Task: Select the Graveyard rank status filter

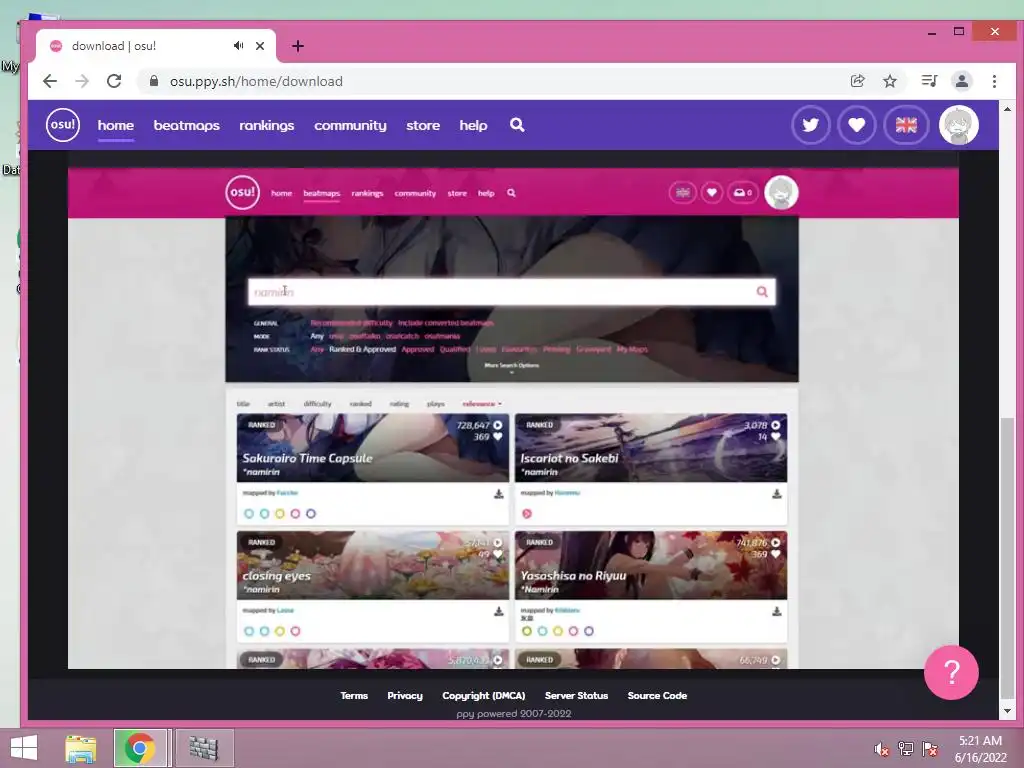Action: (594, 349)
